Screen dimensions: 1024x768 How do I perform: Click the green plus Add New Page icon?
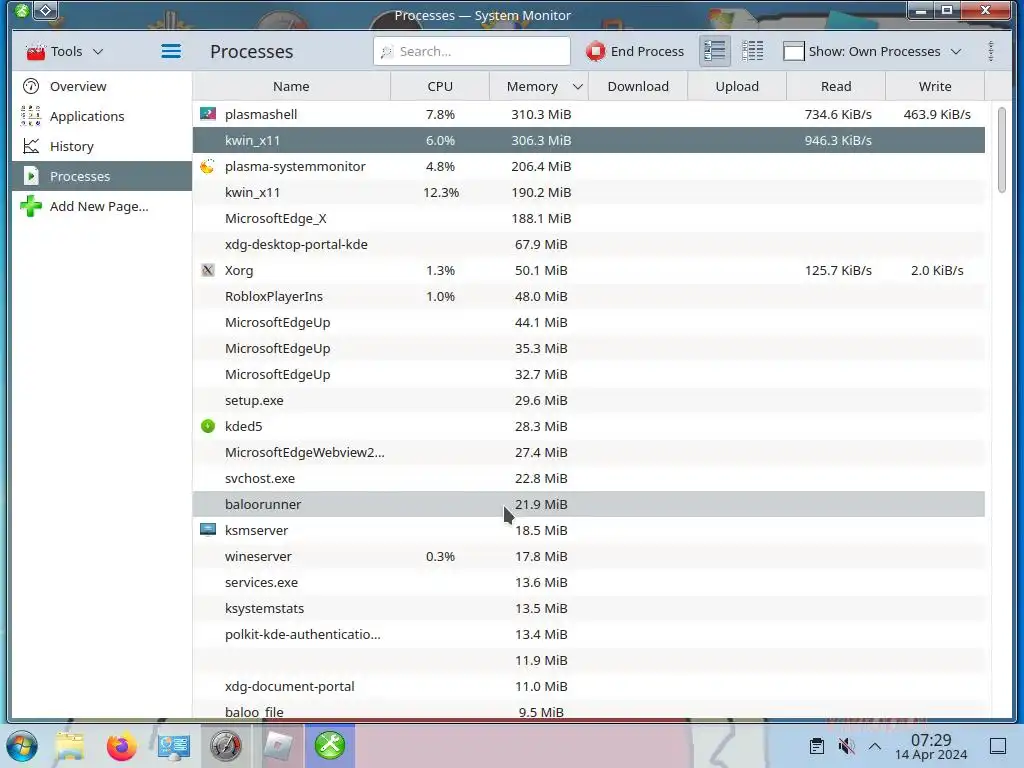pyautogui.click(x=31, y=206)
